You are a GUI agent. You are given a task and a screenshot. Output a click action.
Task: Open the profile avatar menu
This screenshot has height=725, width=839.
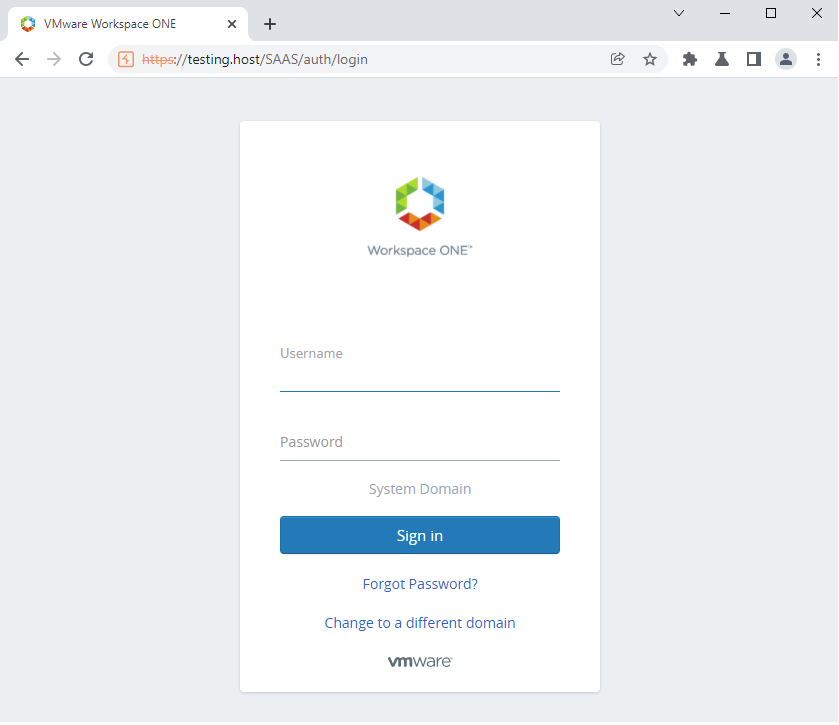tap(786, 59)
